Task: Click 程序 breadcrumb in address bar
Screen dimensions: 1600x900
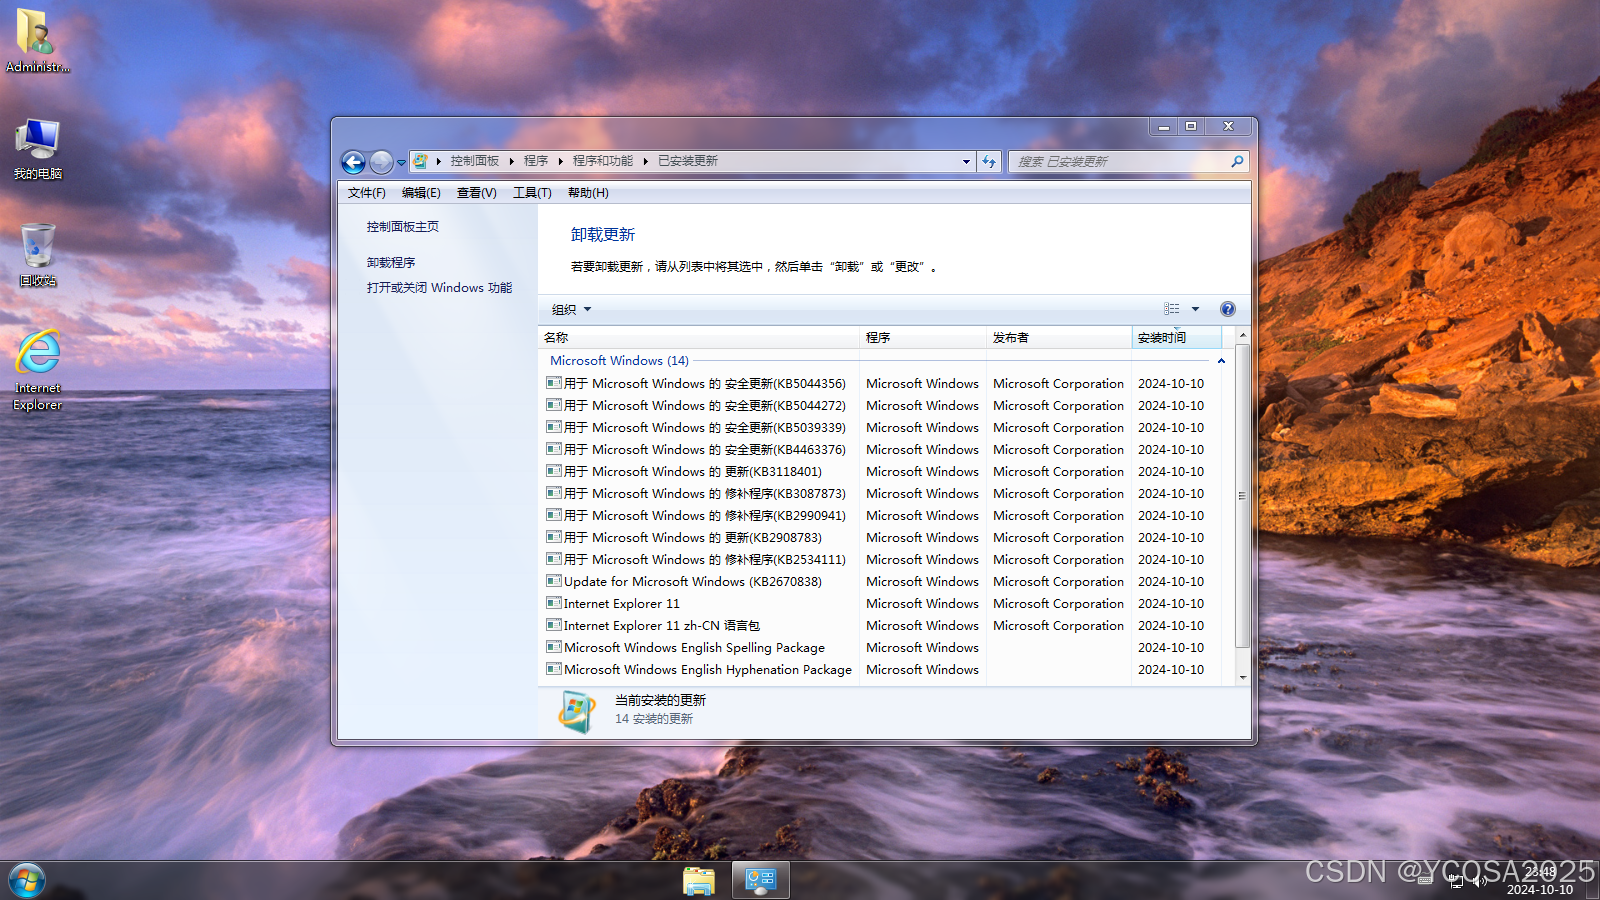Action: (x=536, y=161)
